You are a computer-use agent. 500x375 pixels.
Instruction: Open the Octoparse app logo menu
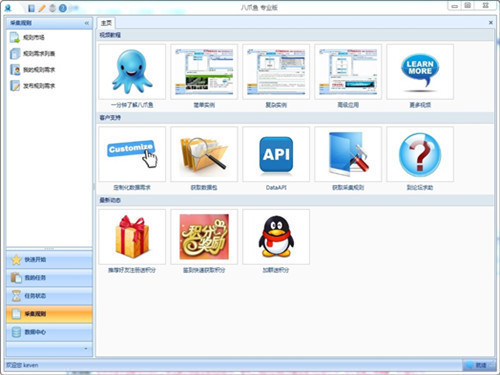coord(8,8)
